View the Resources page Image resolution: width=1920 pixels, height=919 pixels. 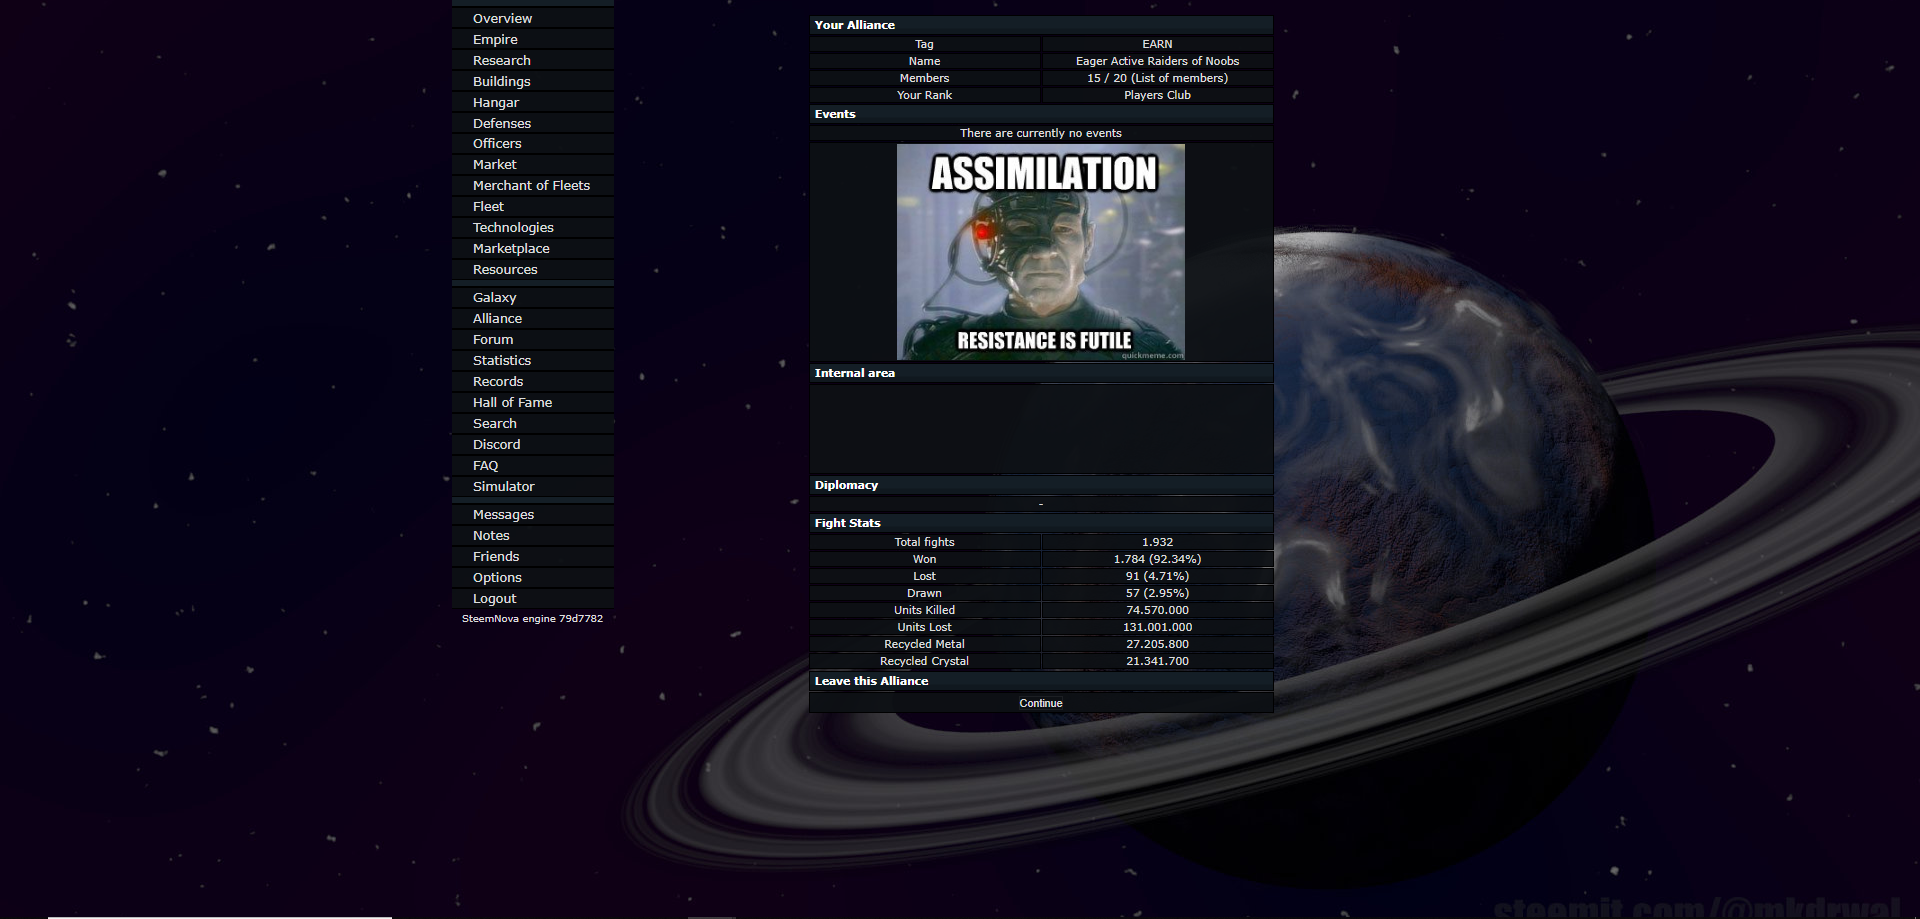coord(505,270)
